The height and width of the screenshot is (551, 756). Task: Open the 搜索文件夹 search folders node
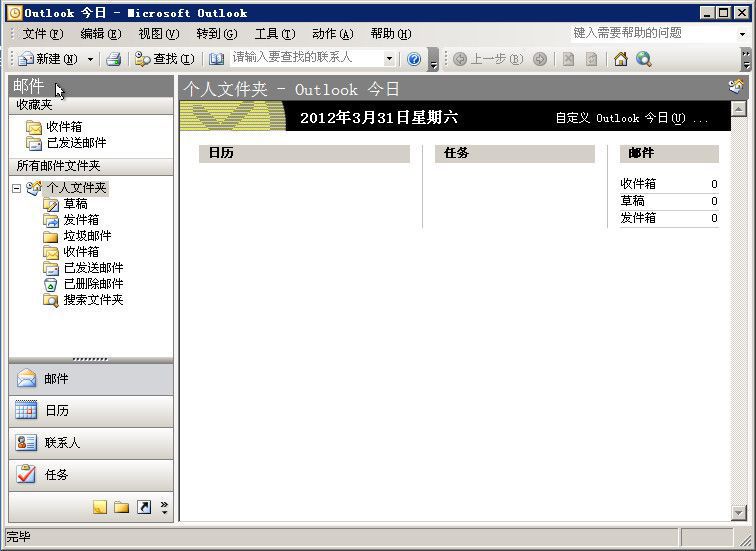93,300
